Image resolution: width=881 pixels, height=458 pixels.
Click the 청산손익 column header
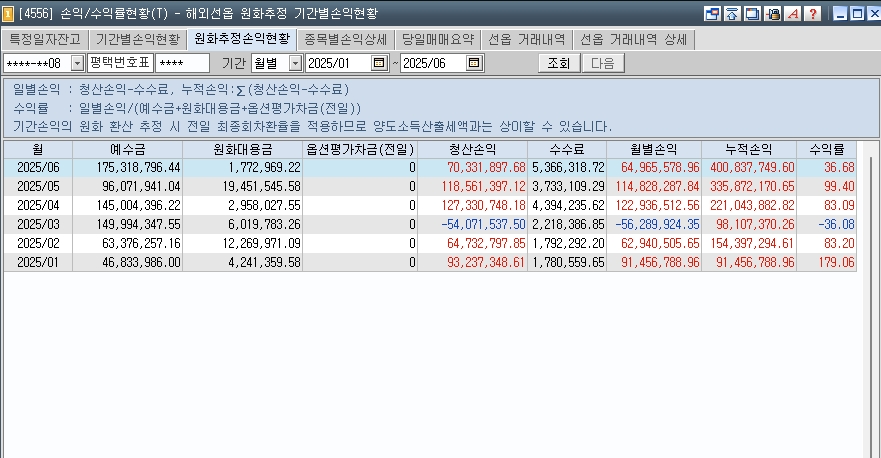(473, 149)
